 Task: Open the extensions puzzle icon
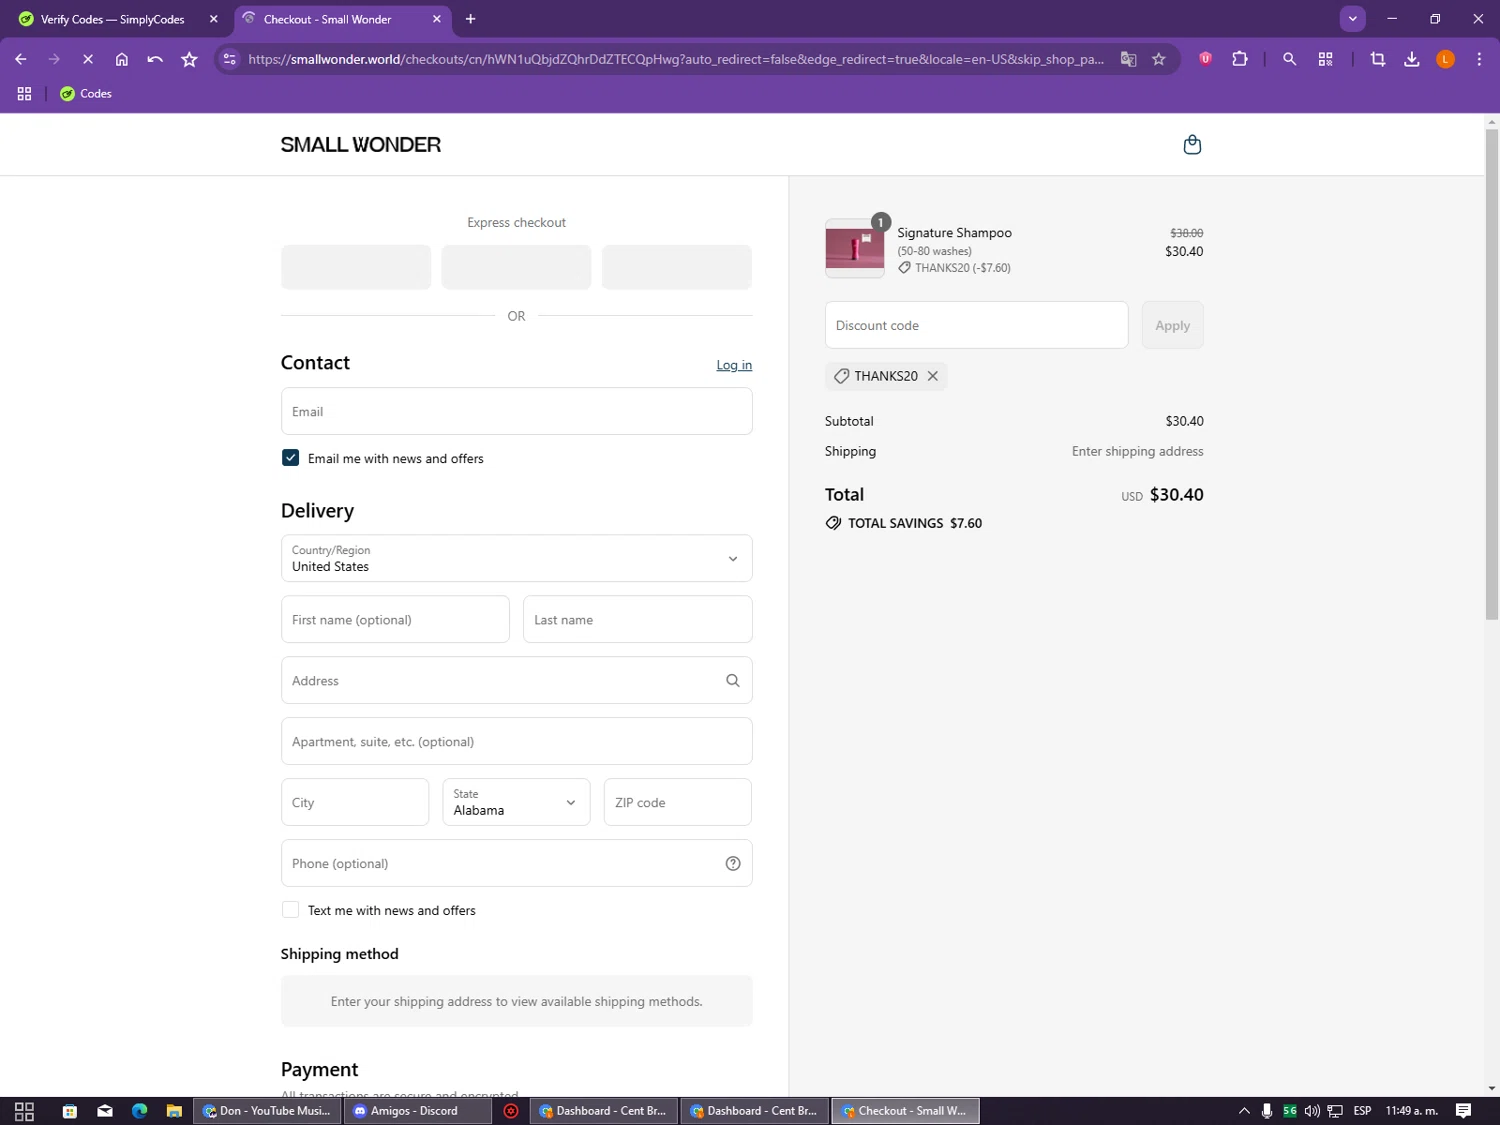pyautogui.click(x=1240, y=59)
